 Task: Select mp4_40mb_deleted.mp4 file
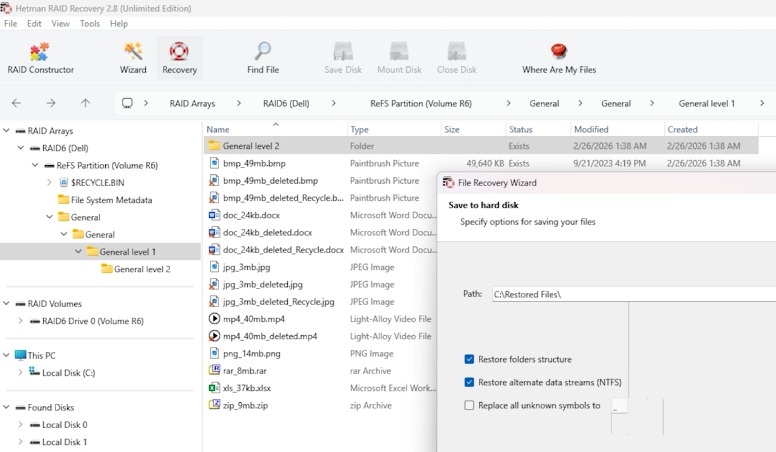tap(270, 336)
